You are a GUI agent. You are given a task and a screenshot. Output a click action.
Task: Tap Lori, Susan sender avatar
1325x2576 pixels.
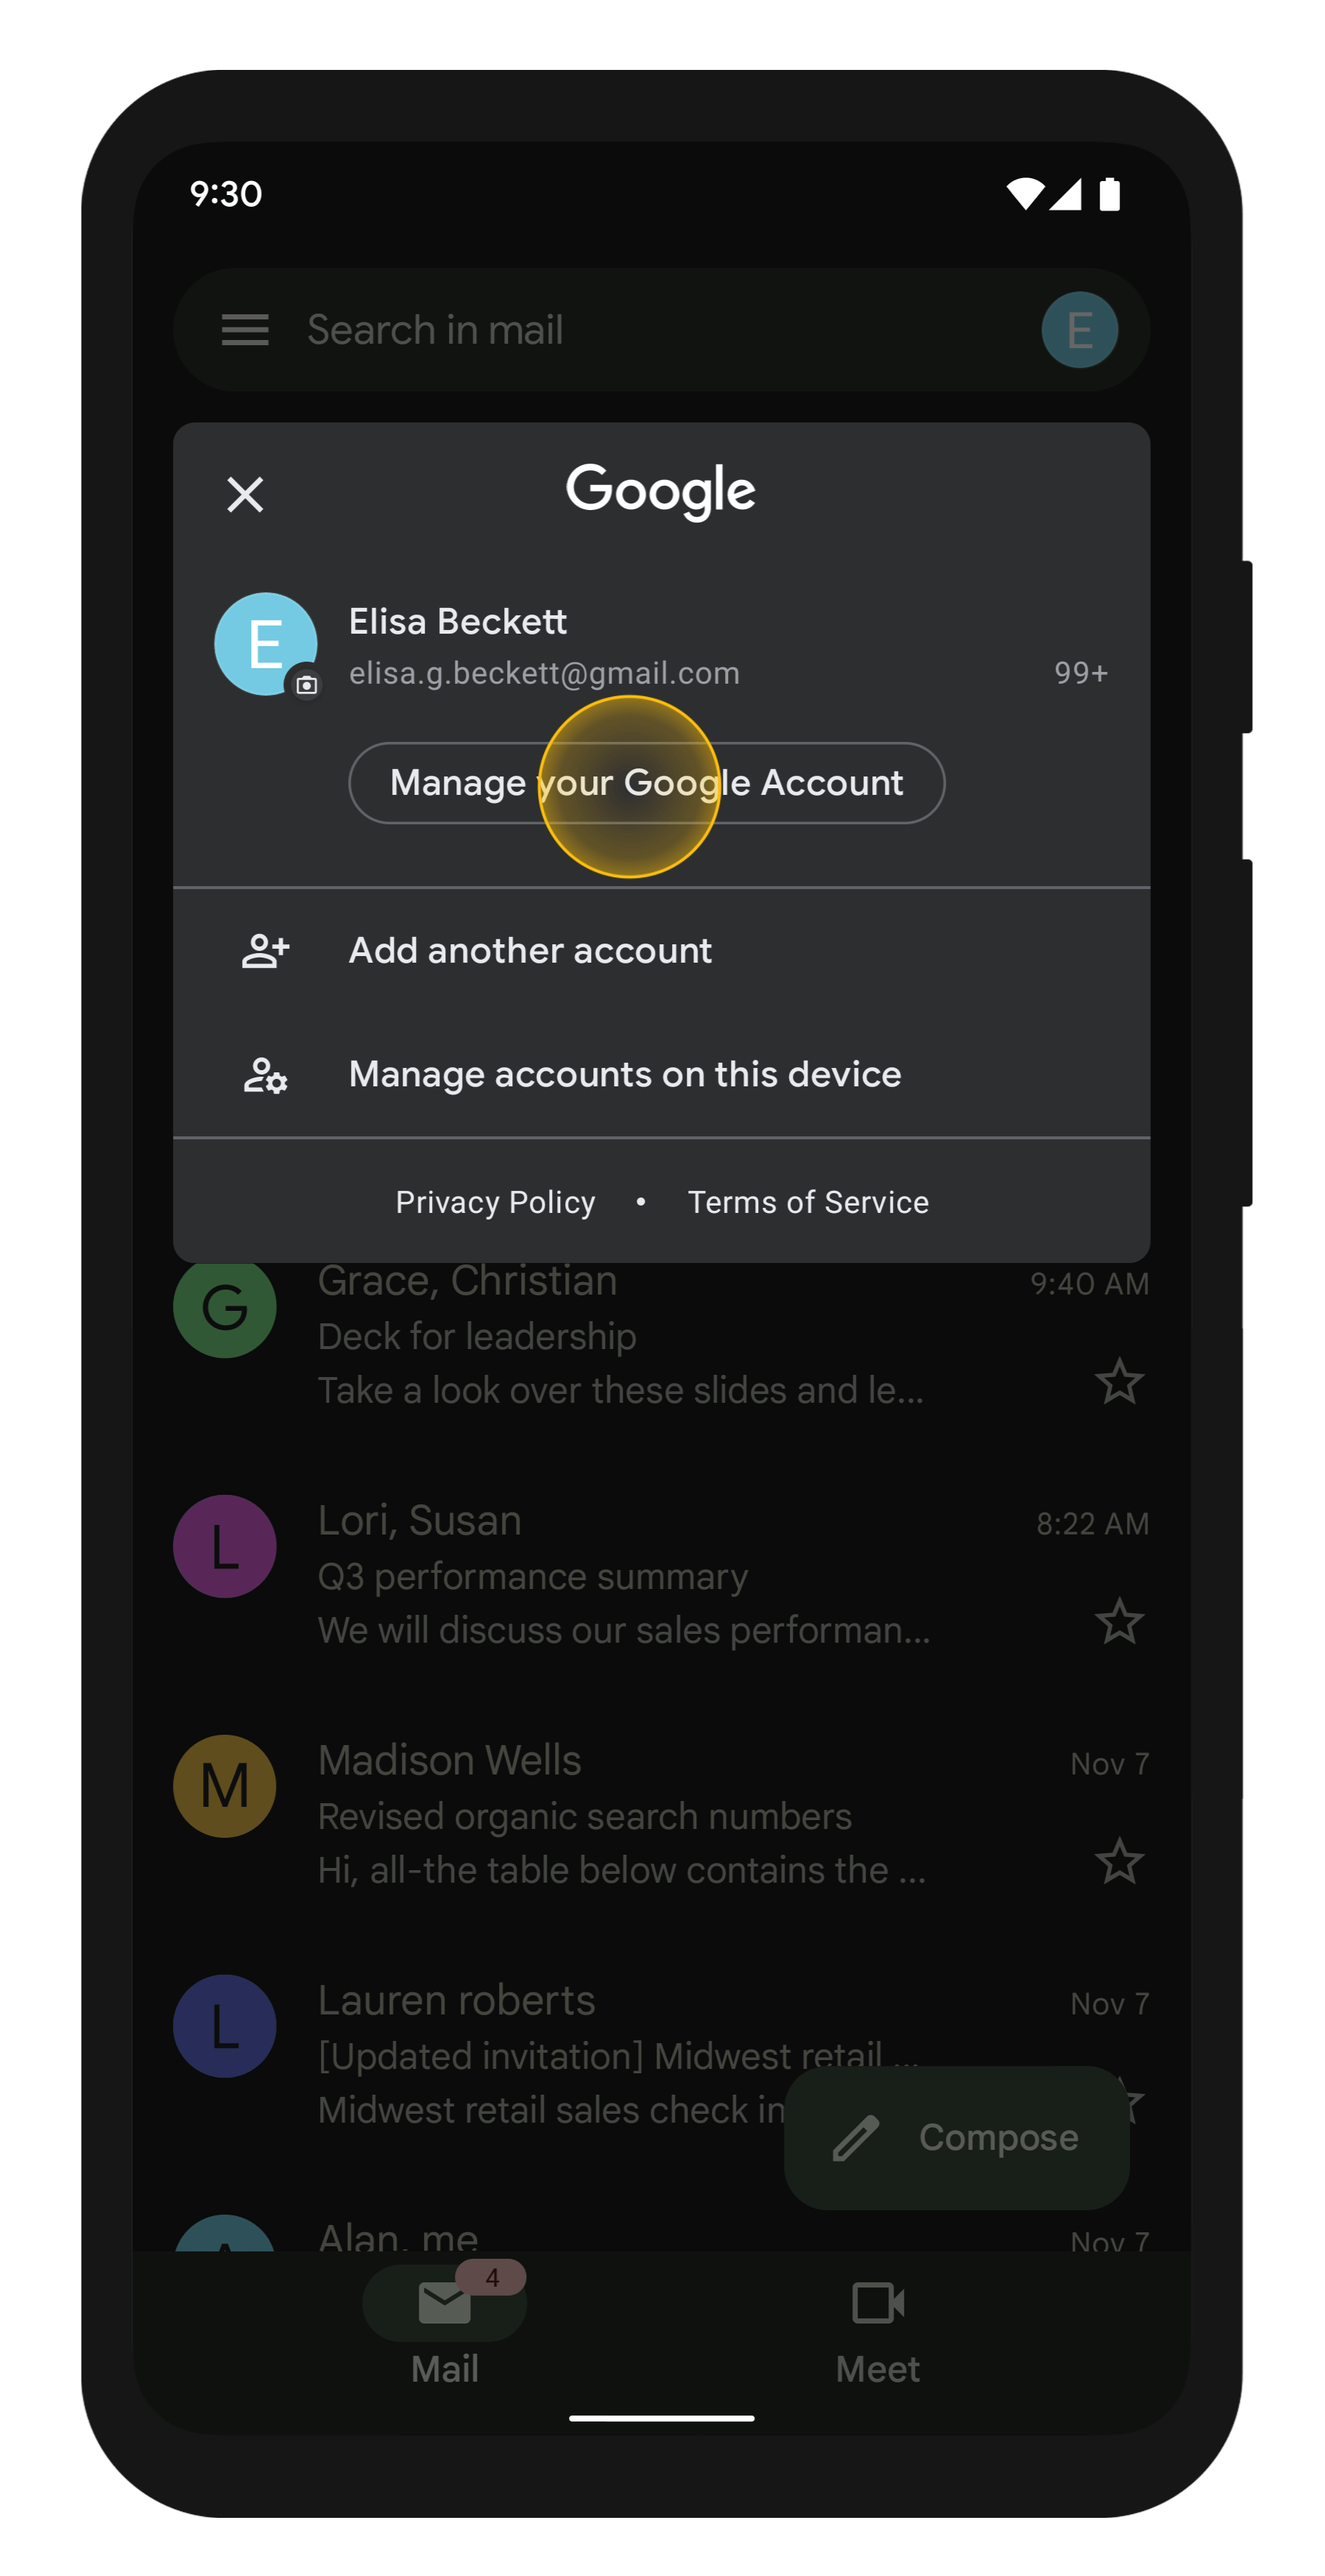[x=225, y=1546]
